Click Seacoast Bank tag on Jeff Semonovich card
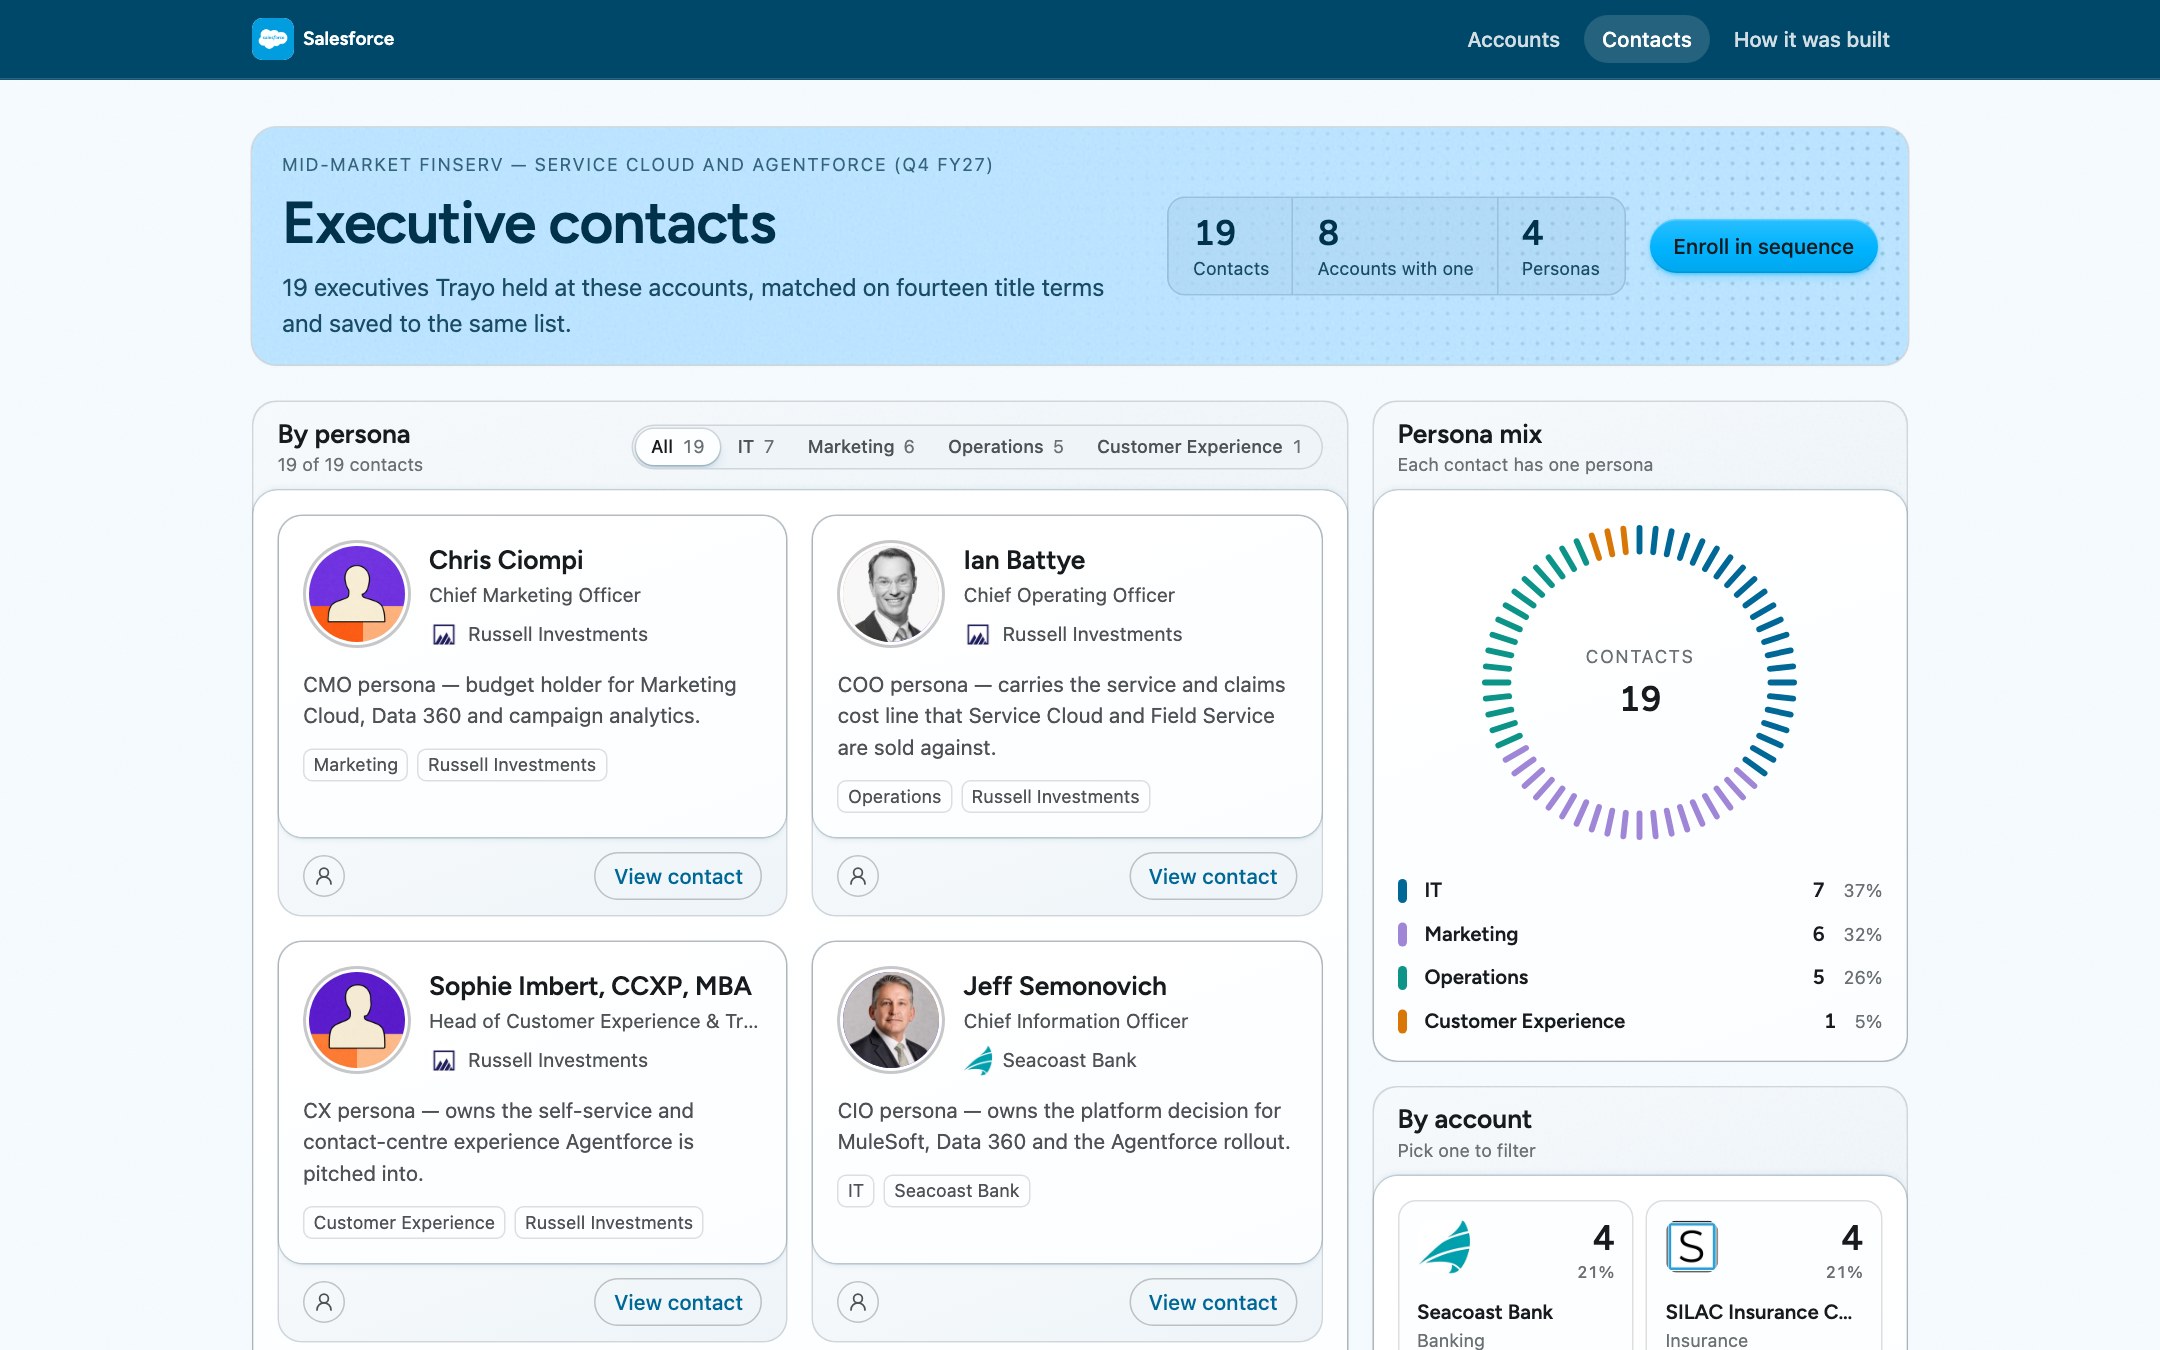Screen dimensions: 2160x1350 click(956, 1191)
